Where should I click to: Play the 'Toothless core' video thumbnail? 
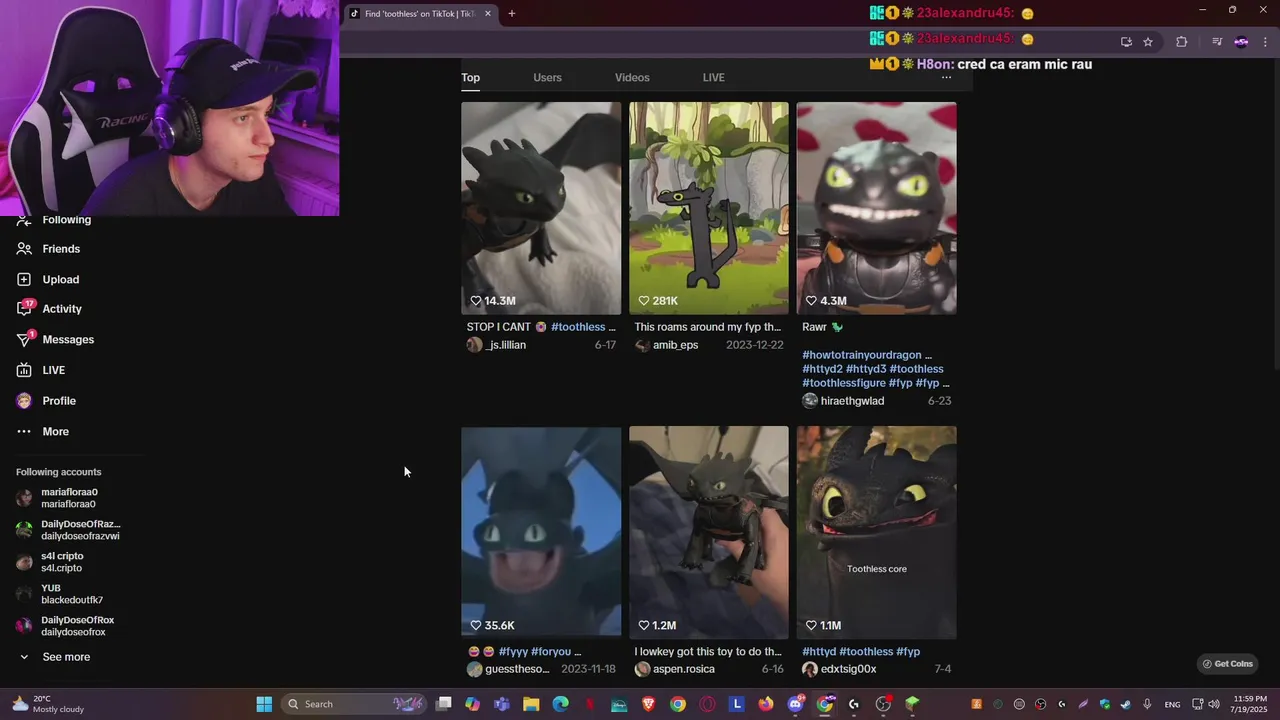pos(877,533)
